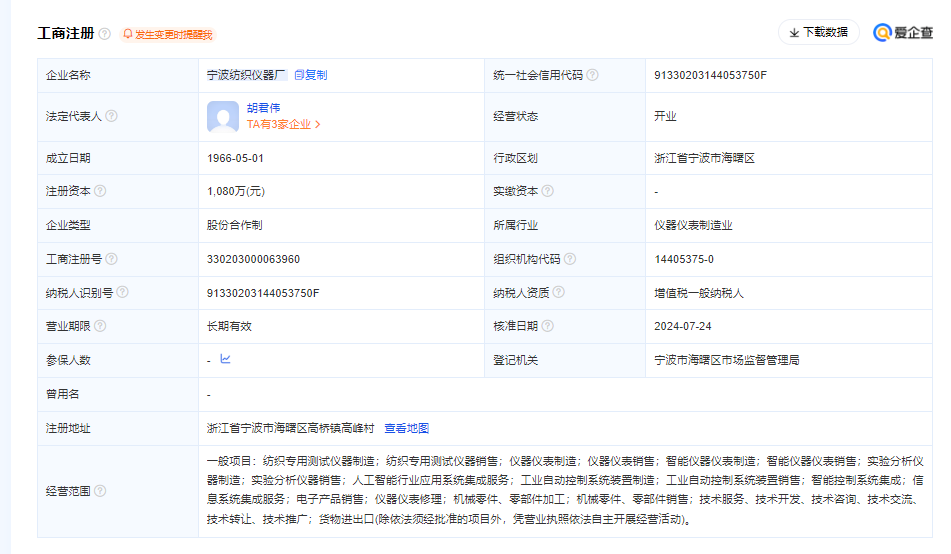Open 参保人数 trend chart icon
Image resolution: width=951 pixels, height=554 pixels.
225,359
